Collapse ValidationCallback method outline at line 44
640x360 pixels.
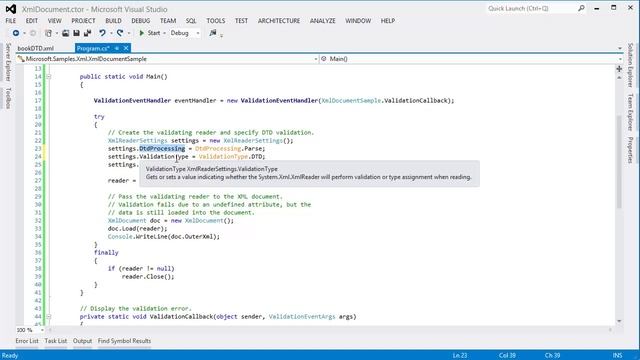tap(48, 316)
